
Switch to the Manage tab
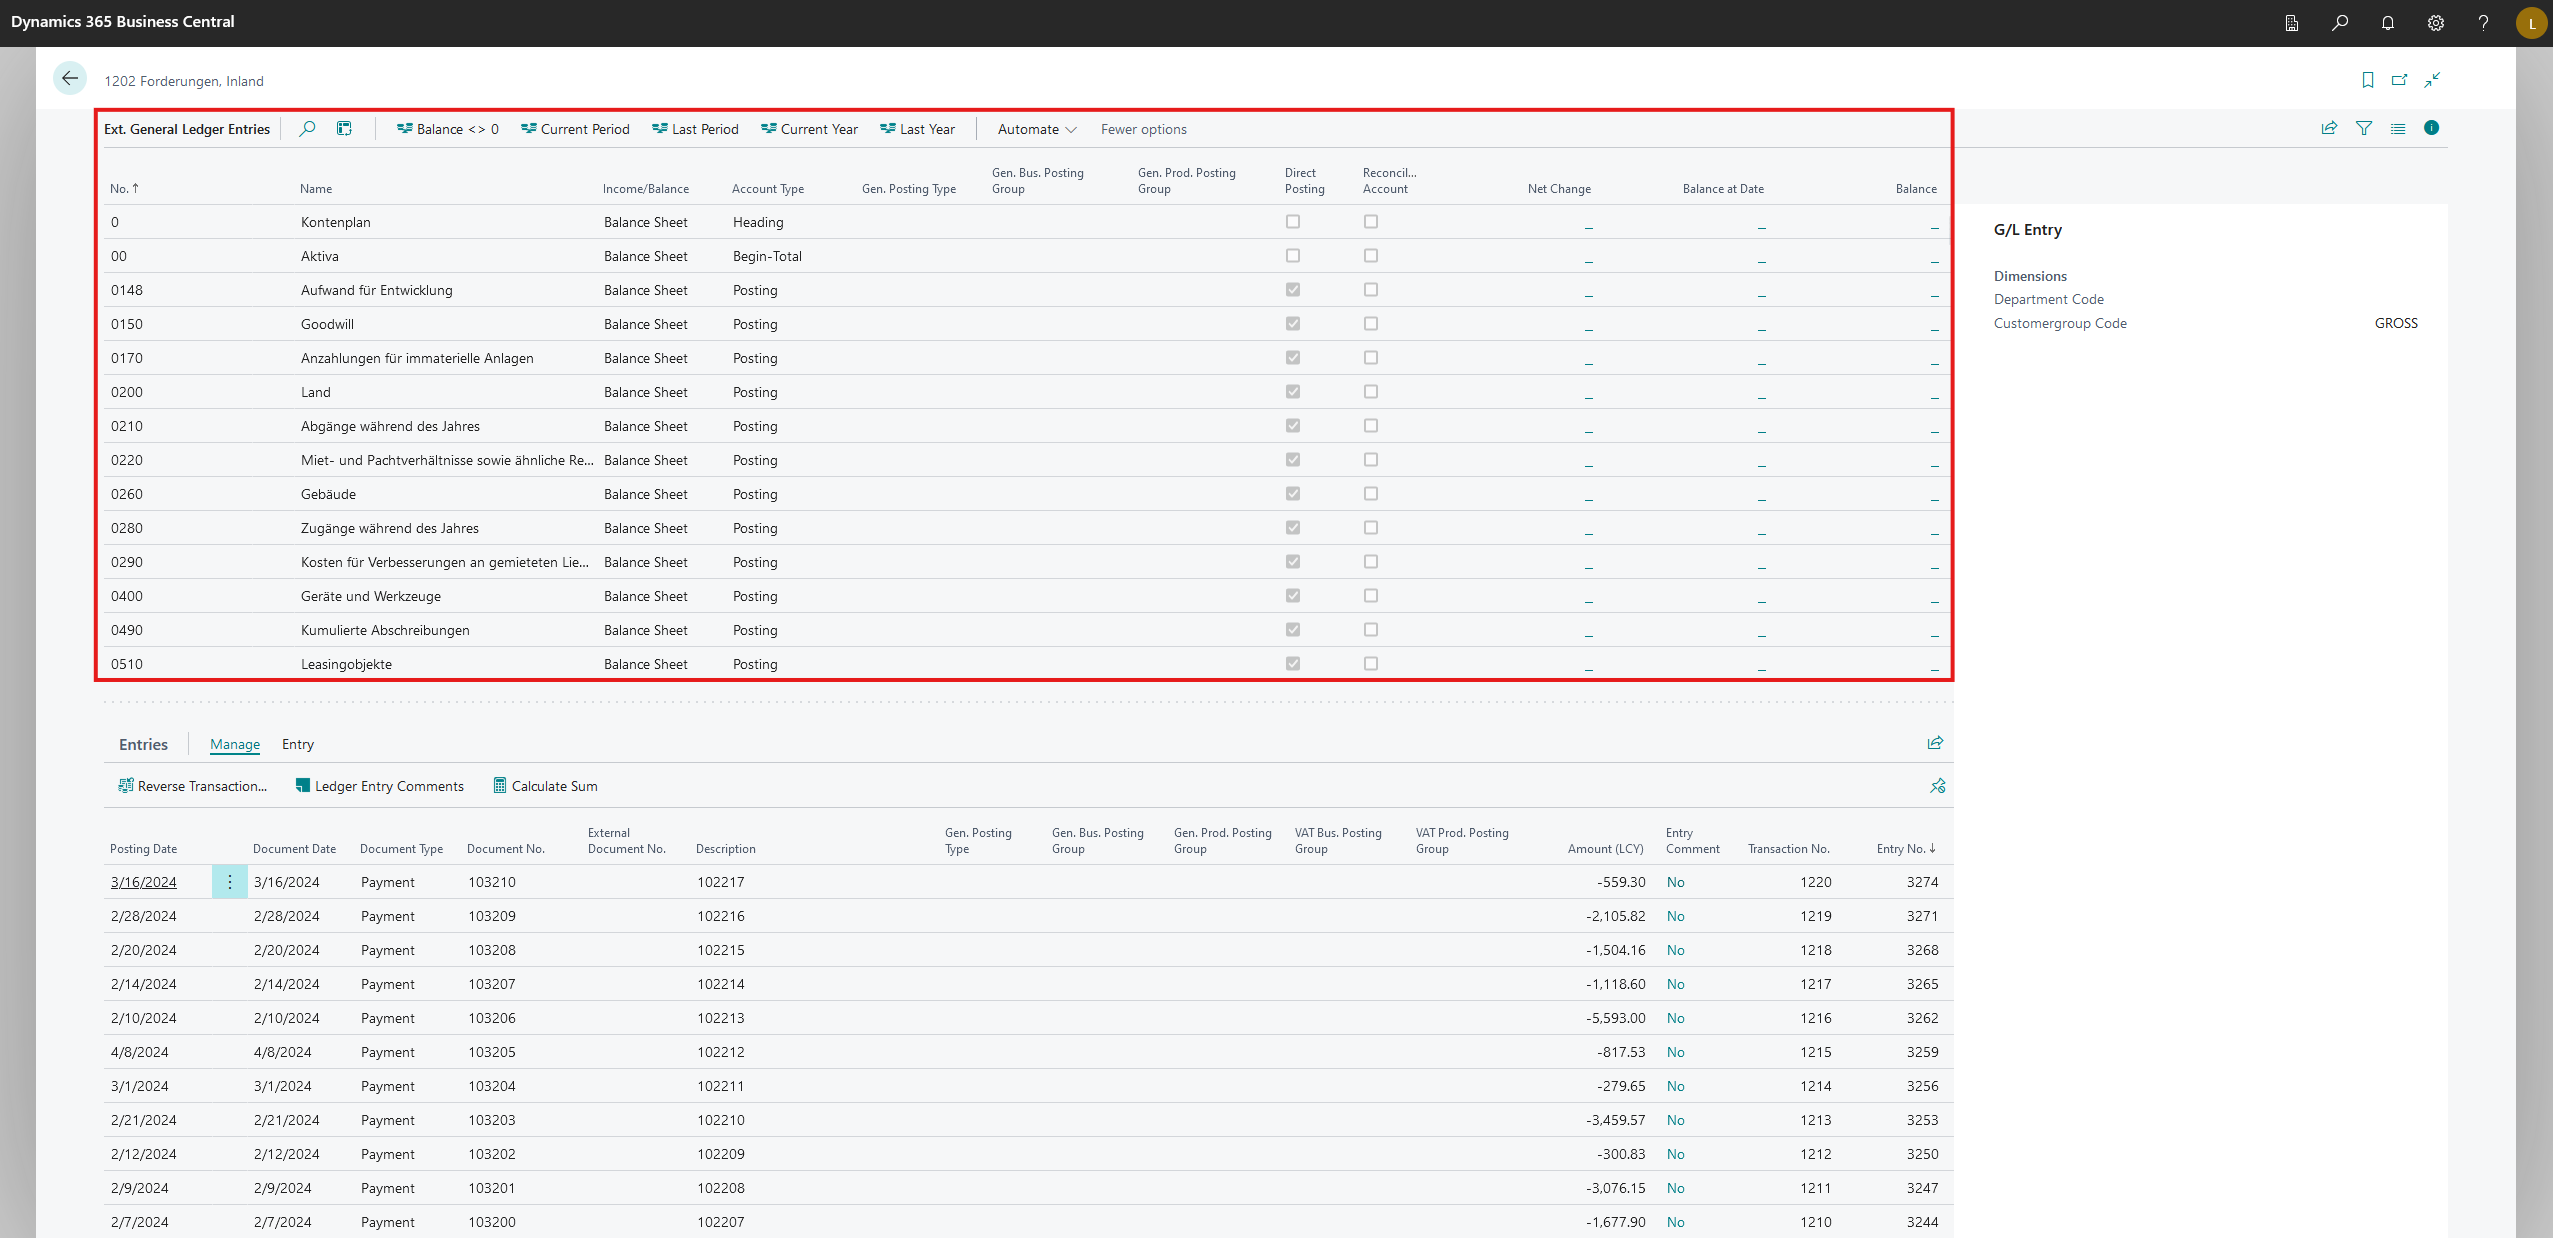click(x=234, y=744)
